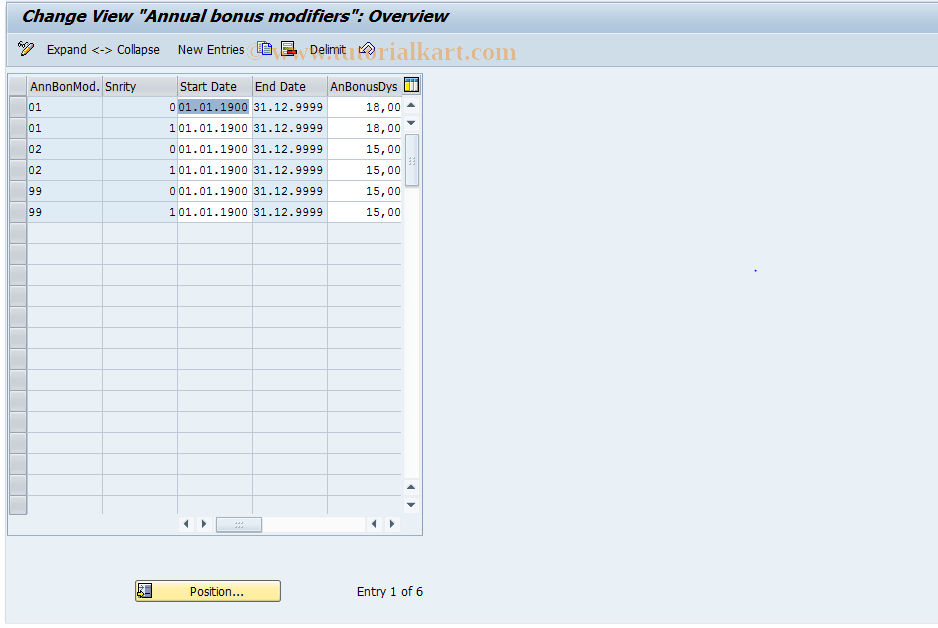Click the vertical scrollbar thumb
The image size is (938, 628).
click(412, 160)
